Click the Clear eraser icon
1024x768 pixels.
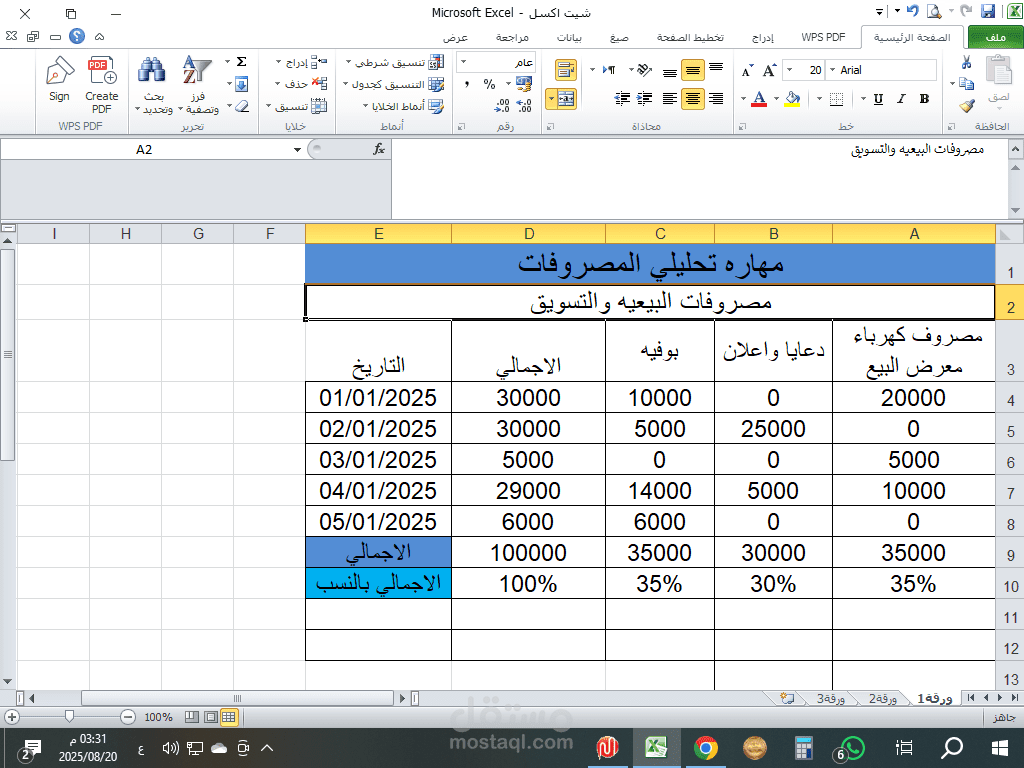tap(242, 106)
